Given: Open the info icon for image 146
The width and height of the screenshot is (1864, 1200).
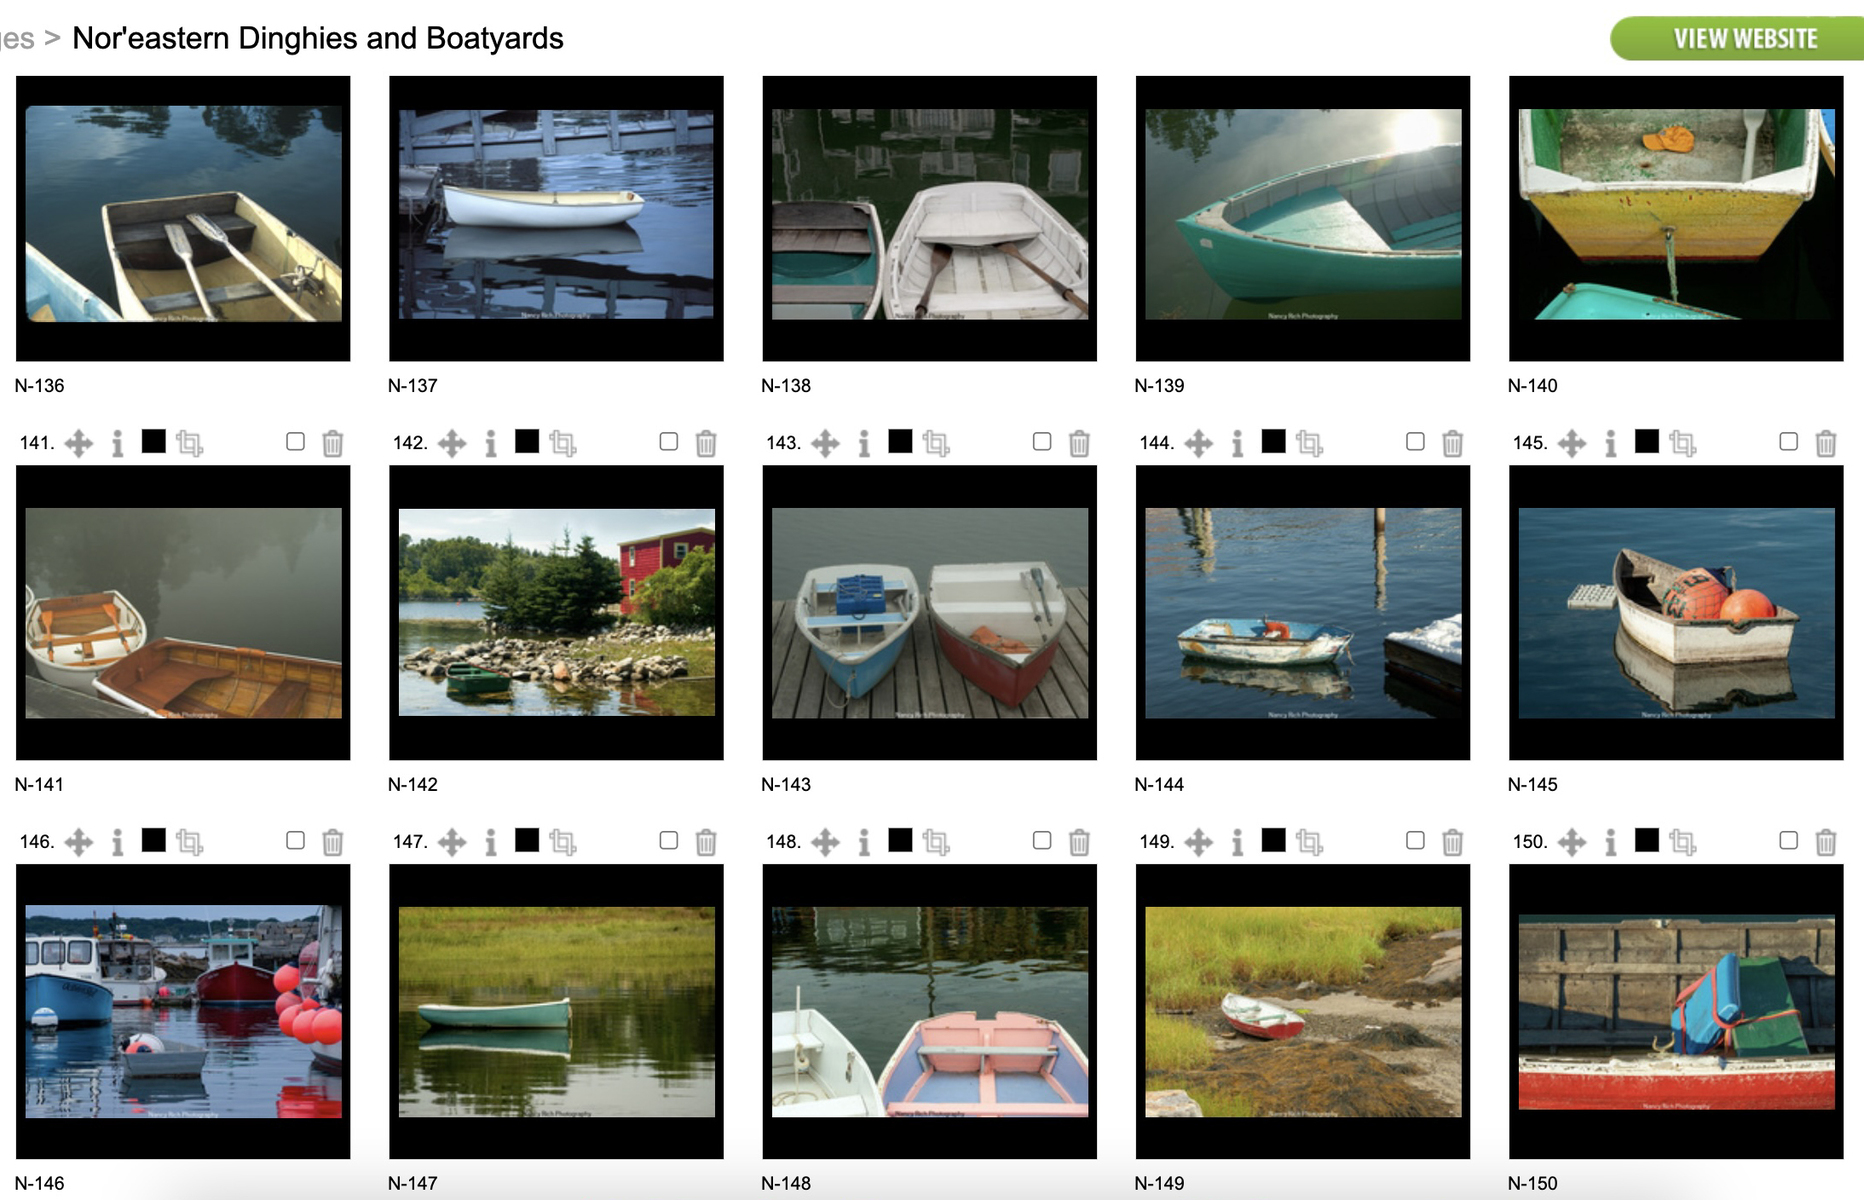Looking at the screenshot, I should pos(118,842).
